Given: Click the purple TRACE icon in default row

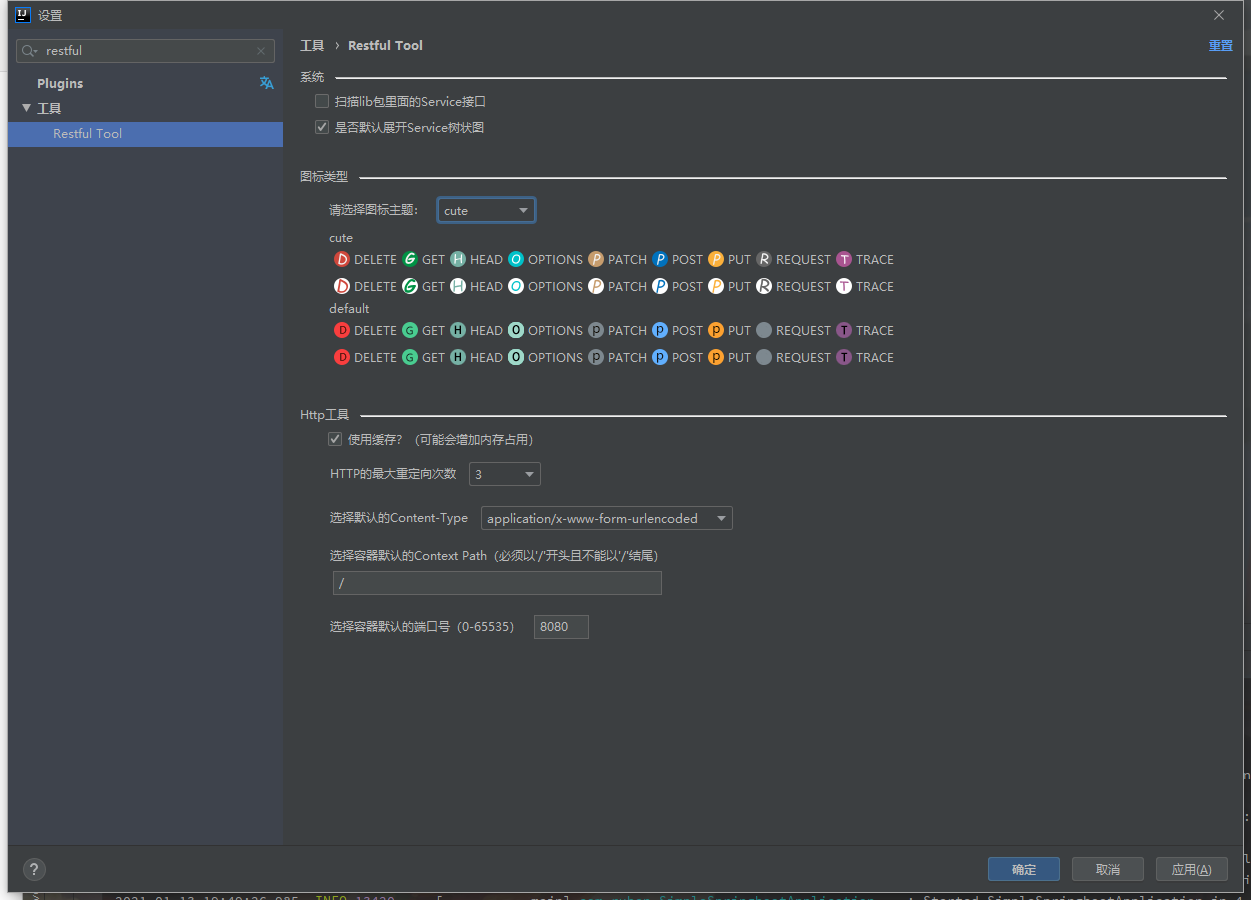Looking at the screenshot, I should (x=844, y=330).
